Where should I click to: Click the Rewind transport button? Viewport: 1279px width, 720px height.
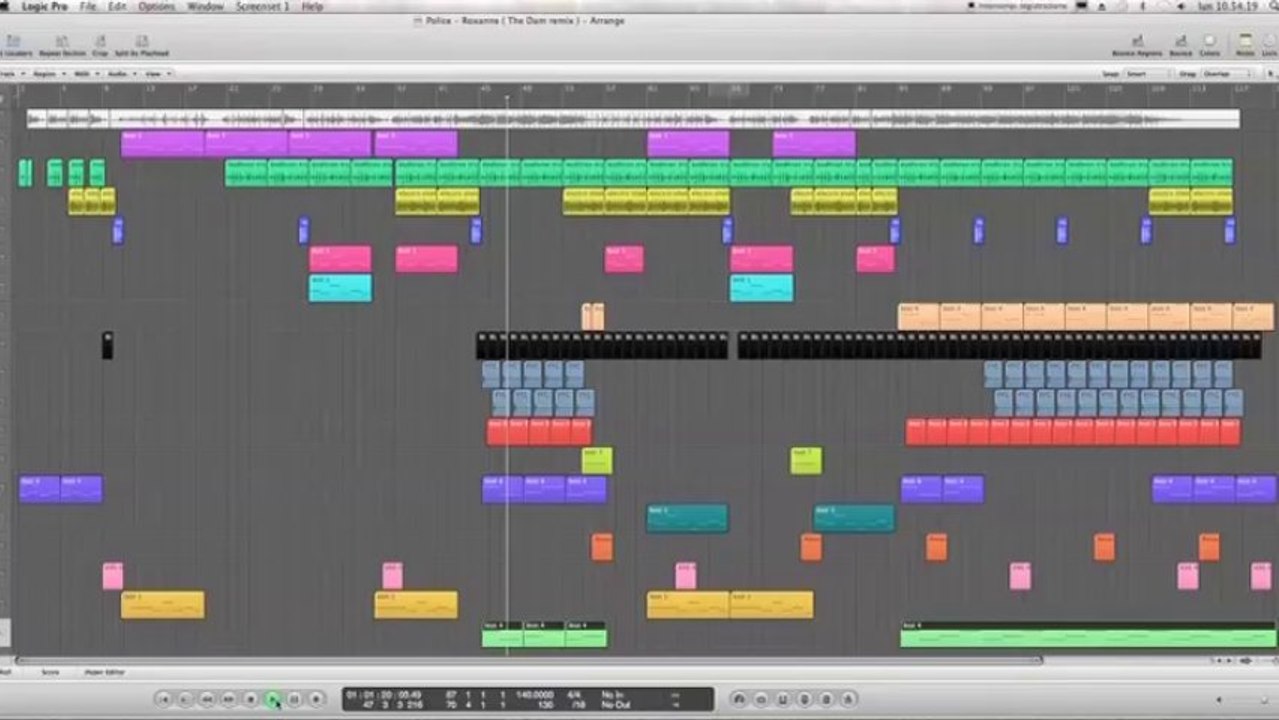[x=207, y=699]
